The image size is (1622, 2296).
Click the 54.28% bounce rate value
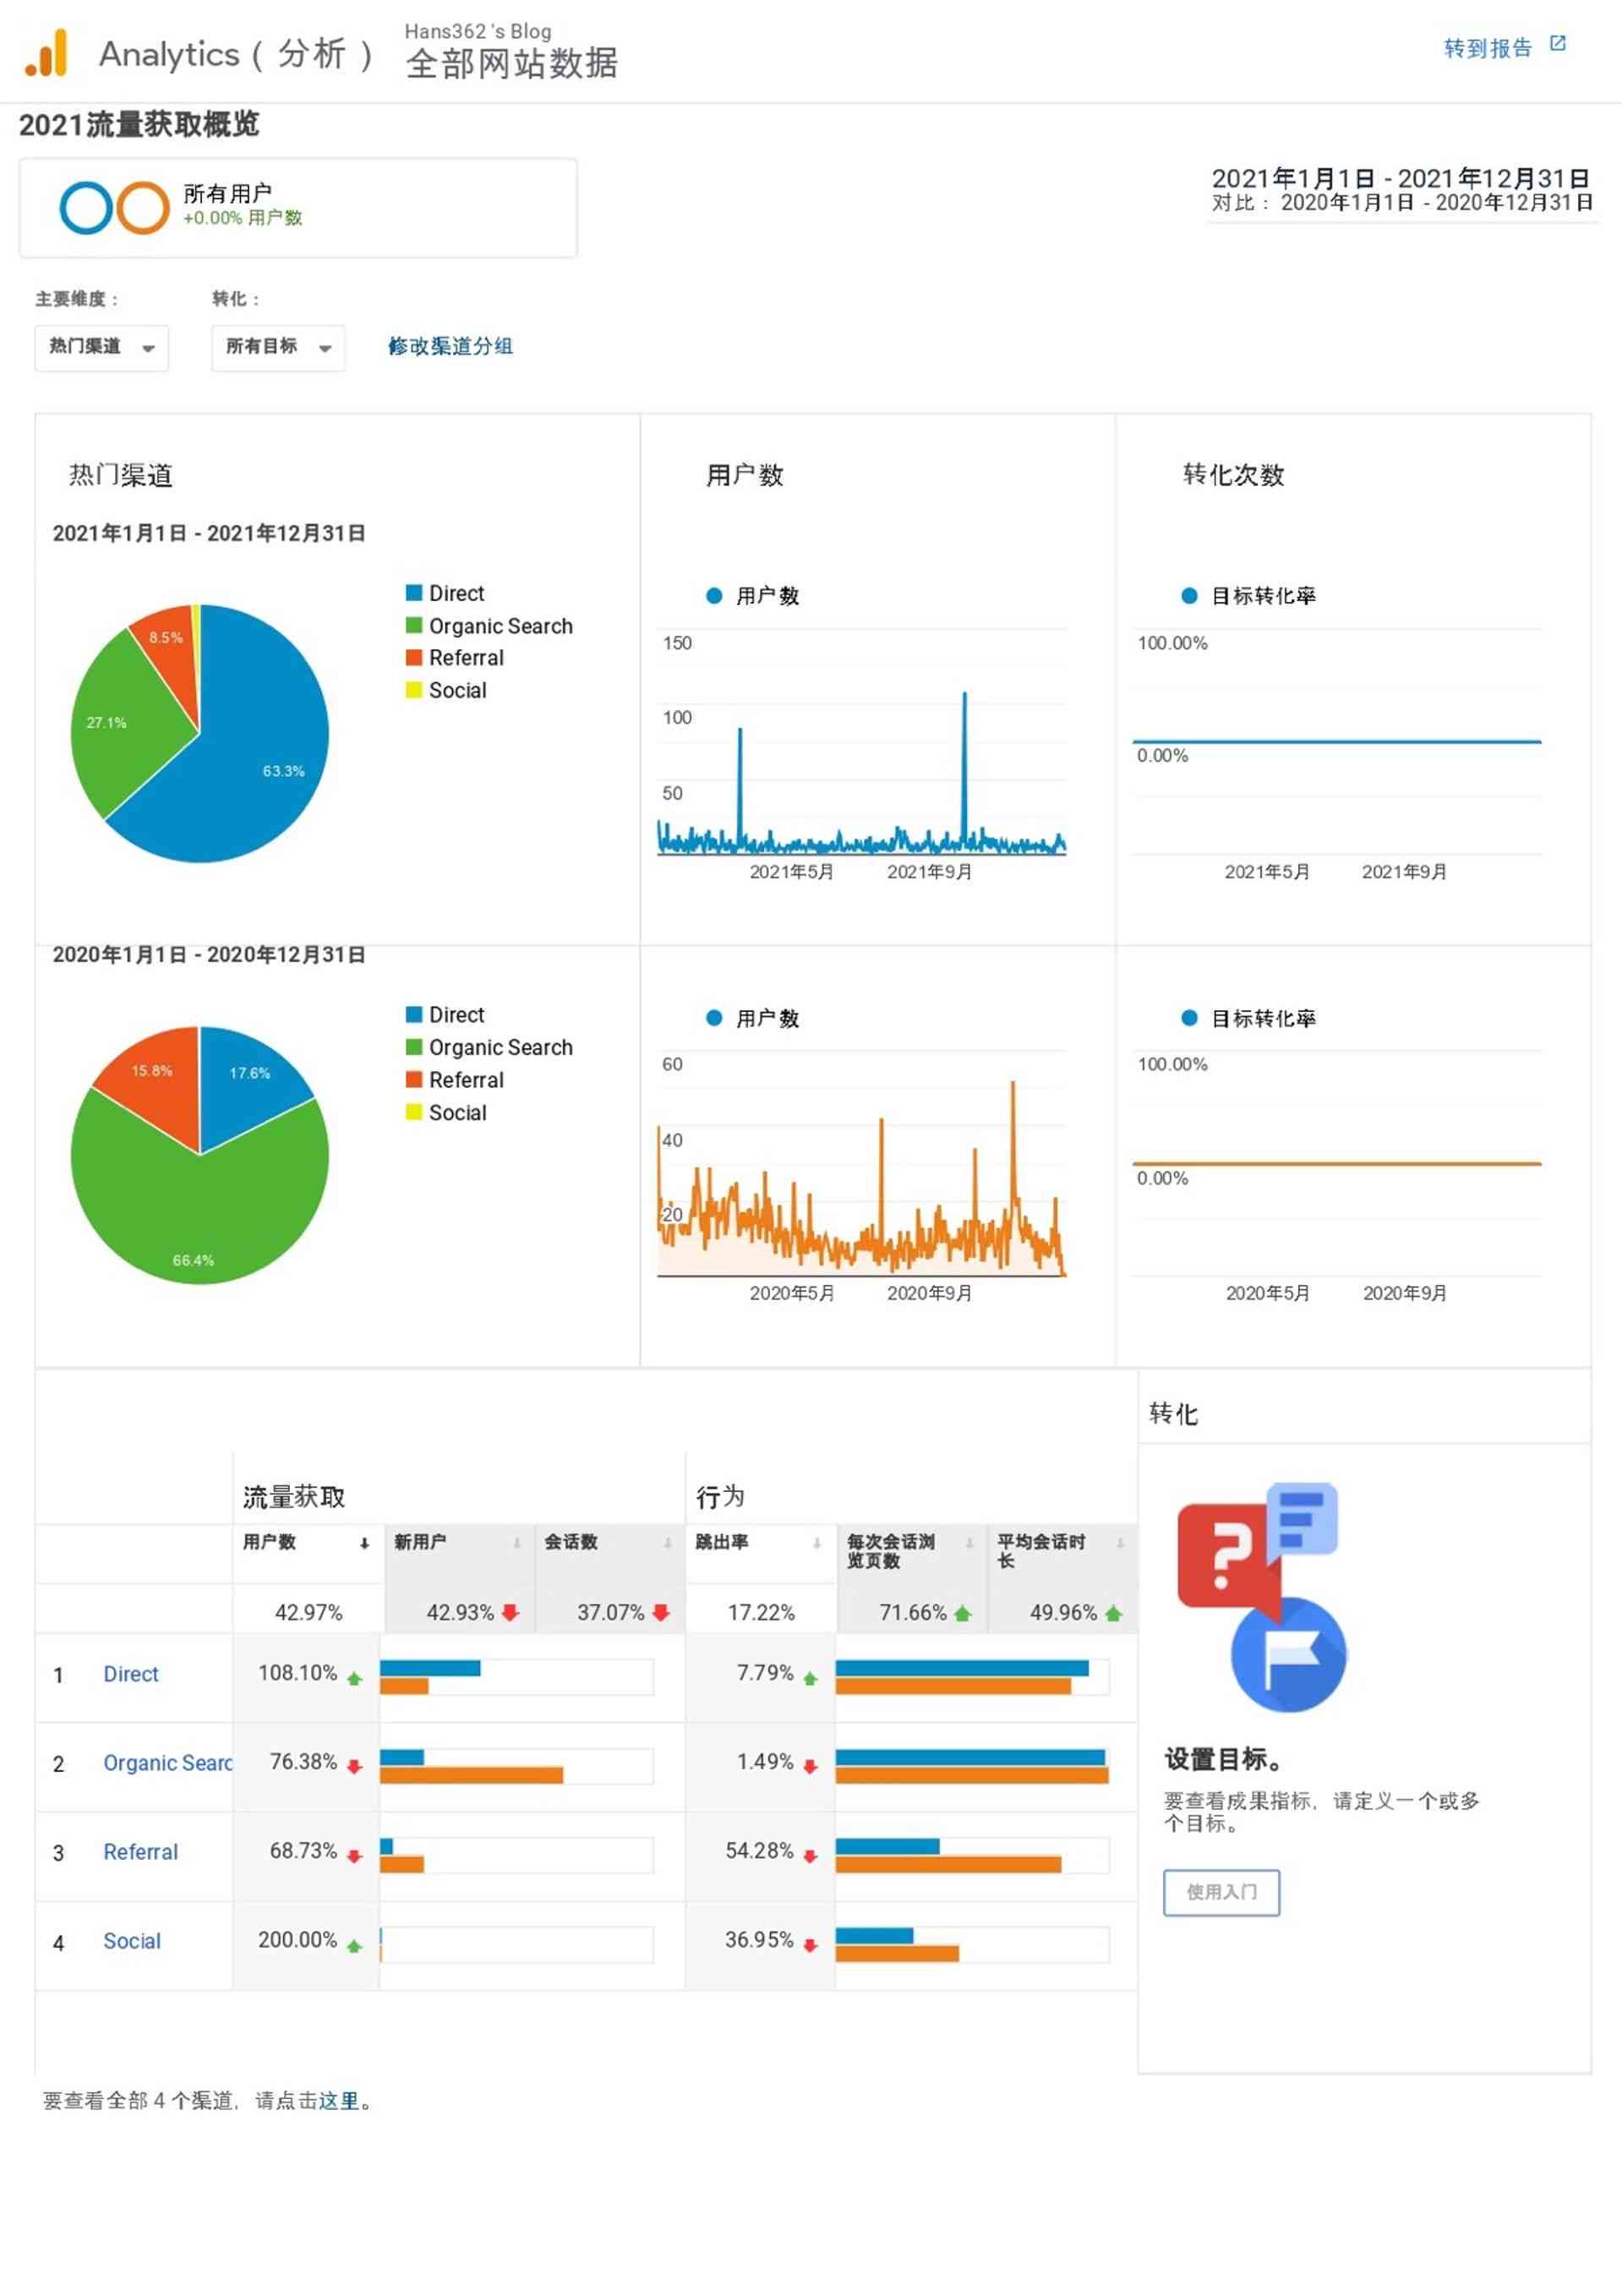pyautogui.click(x=759, y=1852)
